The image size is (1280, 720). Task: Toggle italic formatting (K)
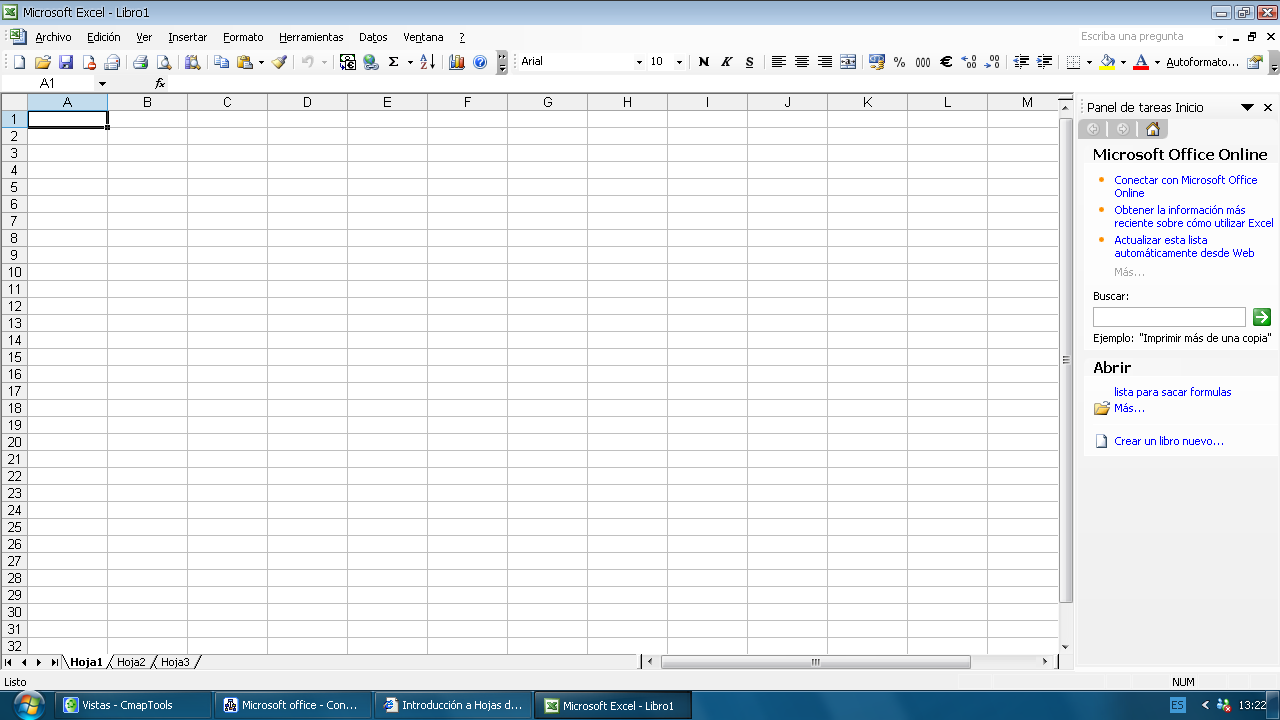pyautogui.click(x=726, y=62)
